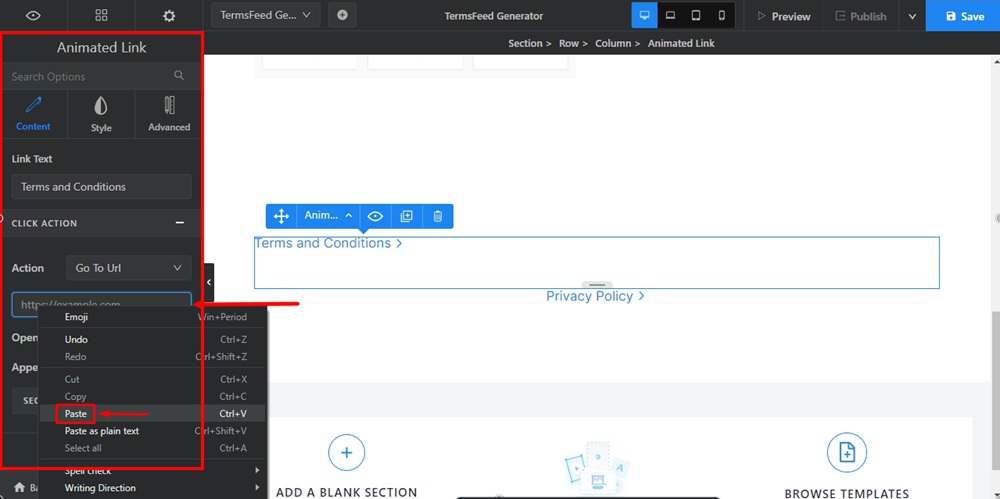Switch to the Advanced tab
This screenshot has height=499, width=1000.
(x=169, y=114)
